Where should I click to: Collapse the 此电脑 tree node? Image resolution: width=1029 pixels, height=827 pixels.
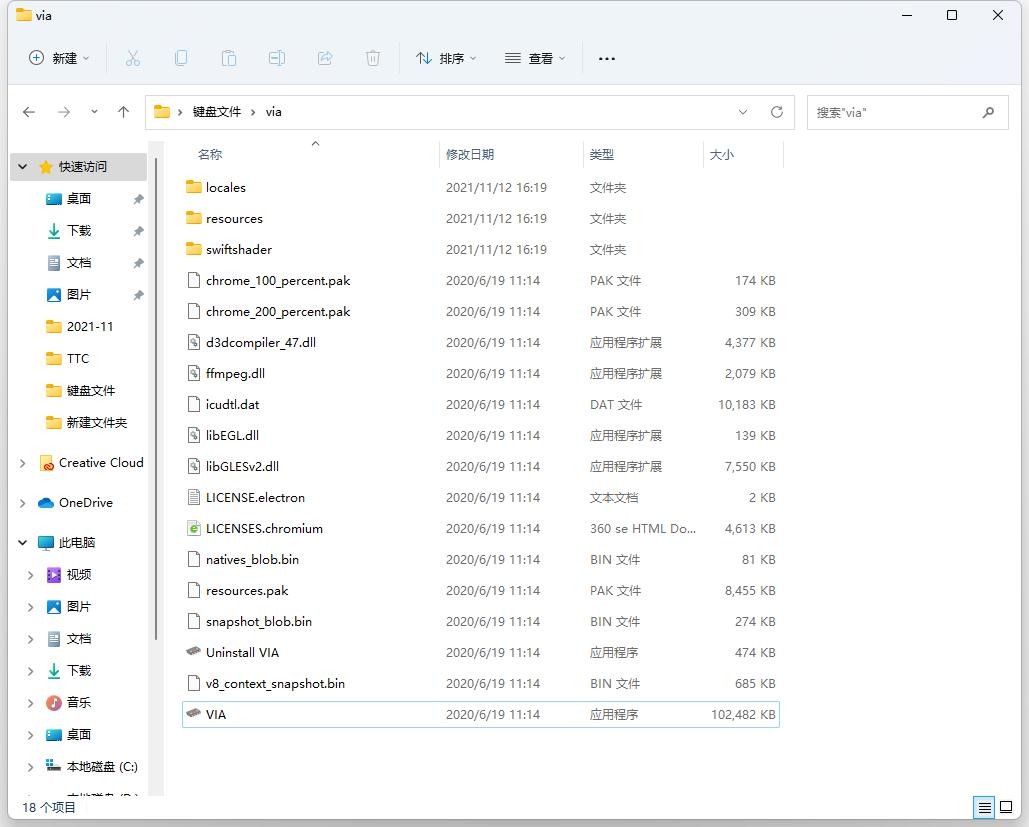23,543
